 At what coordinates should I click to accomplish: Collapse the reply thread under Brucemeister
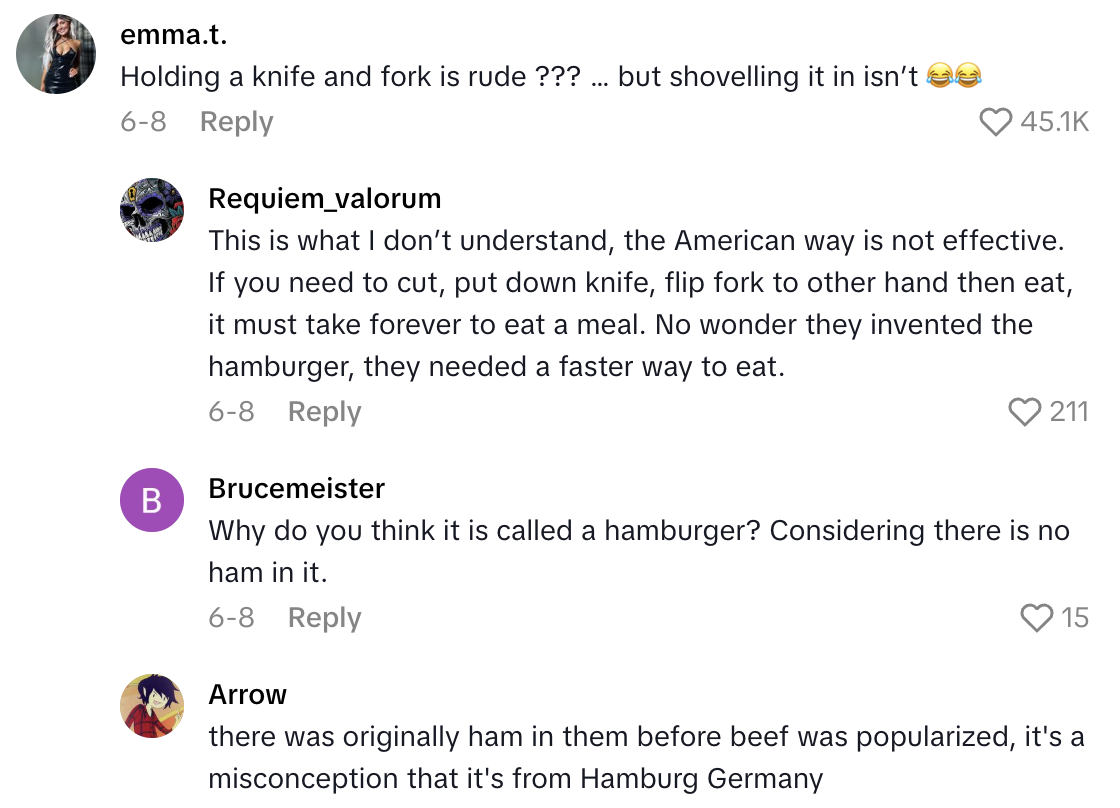(x=324, y=617)
